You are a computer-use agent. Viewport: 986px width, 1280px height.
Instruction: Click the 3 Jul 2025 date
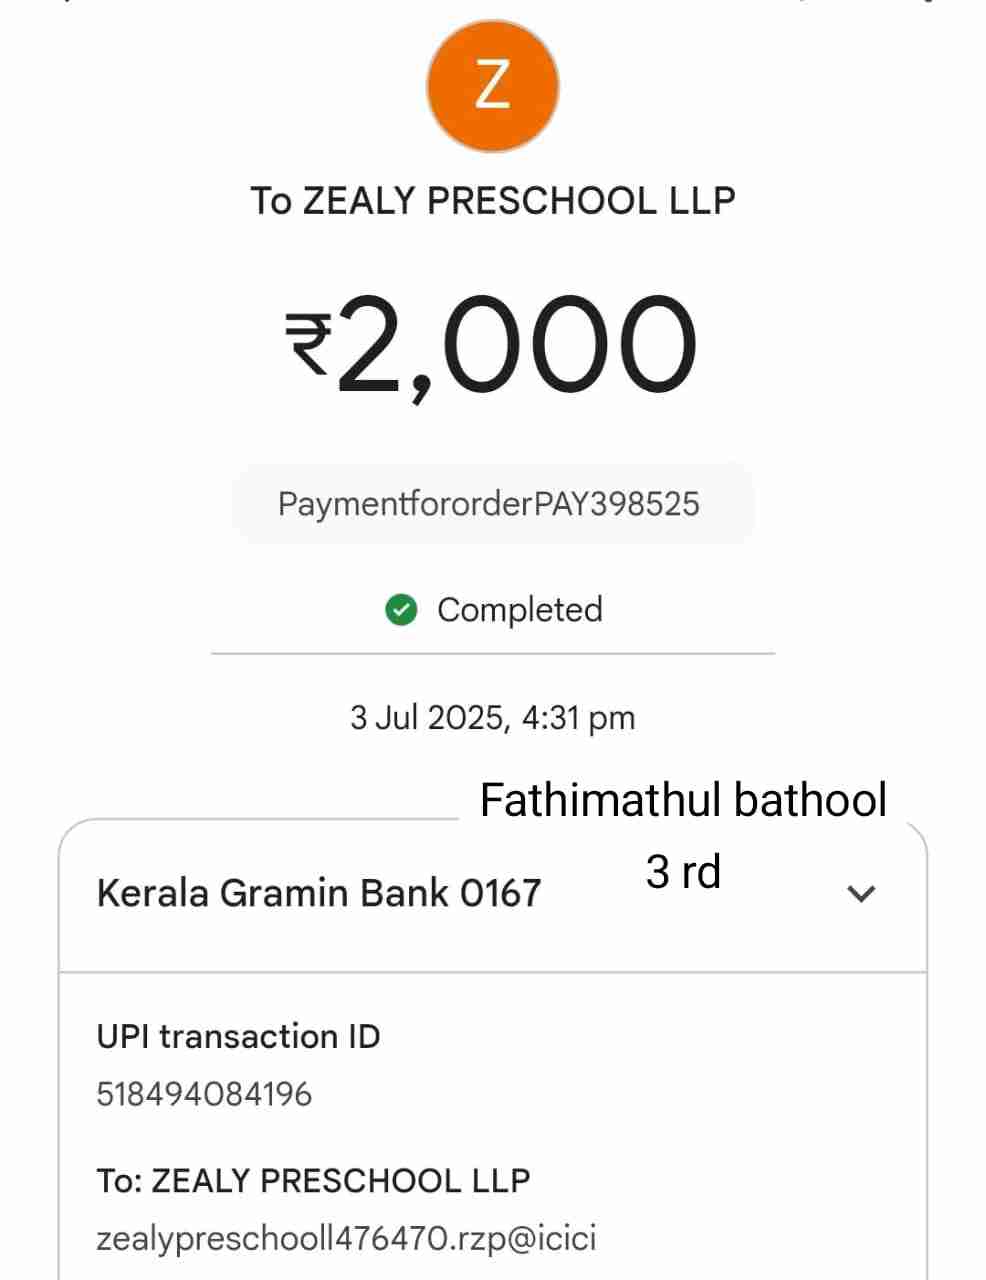428,717
